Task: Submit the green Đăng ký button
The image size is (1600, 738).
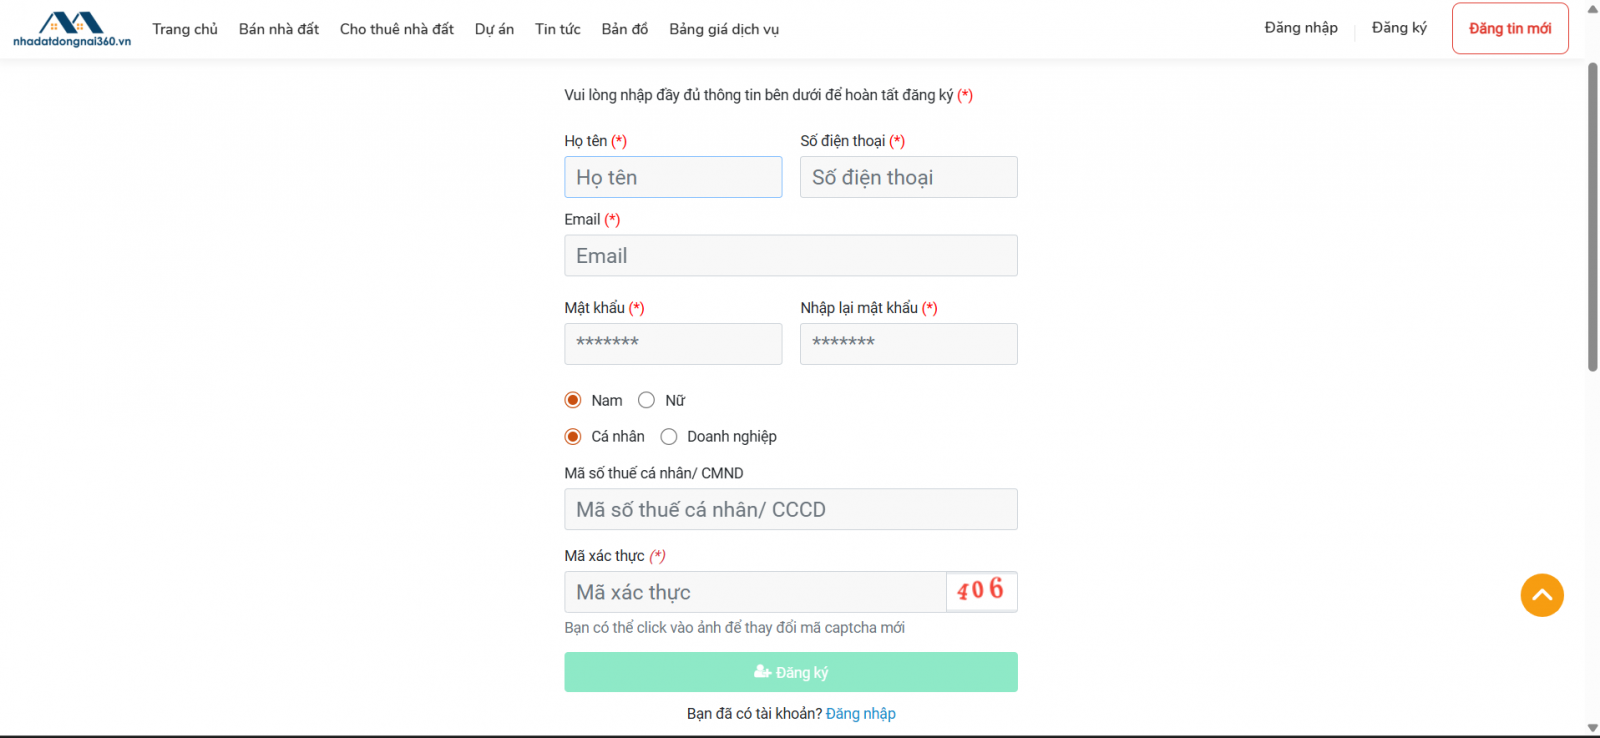Action: (790, 672)
